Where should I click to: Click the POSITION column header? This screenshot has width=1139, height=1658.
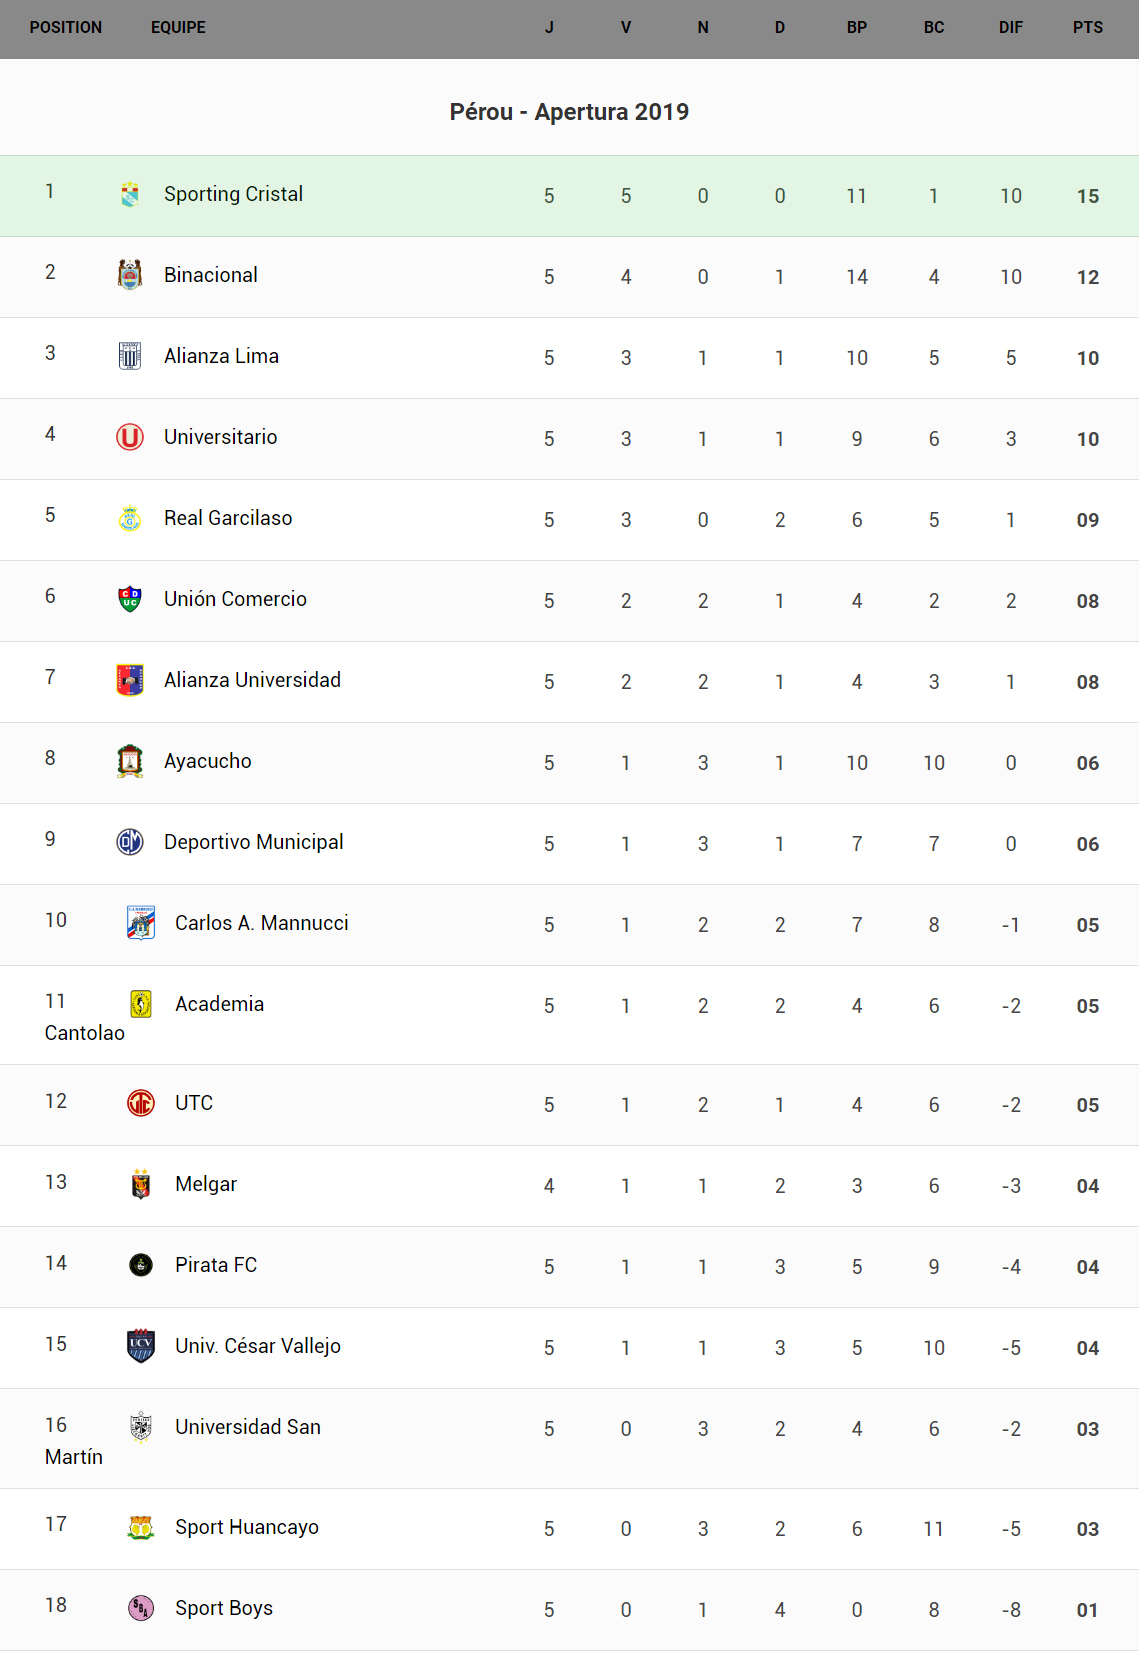point(66,28)
